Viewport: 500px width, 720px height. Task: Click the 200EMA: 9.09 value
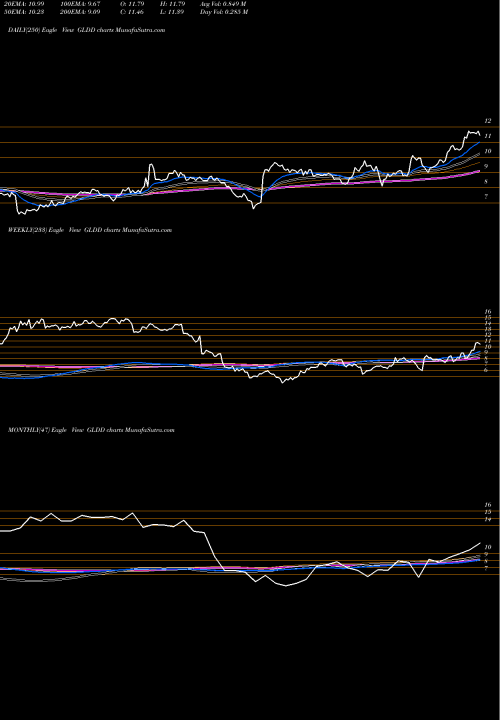tap(79, 12)
